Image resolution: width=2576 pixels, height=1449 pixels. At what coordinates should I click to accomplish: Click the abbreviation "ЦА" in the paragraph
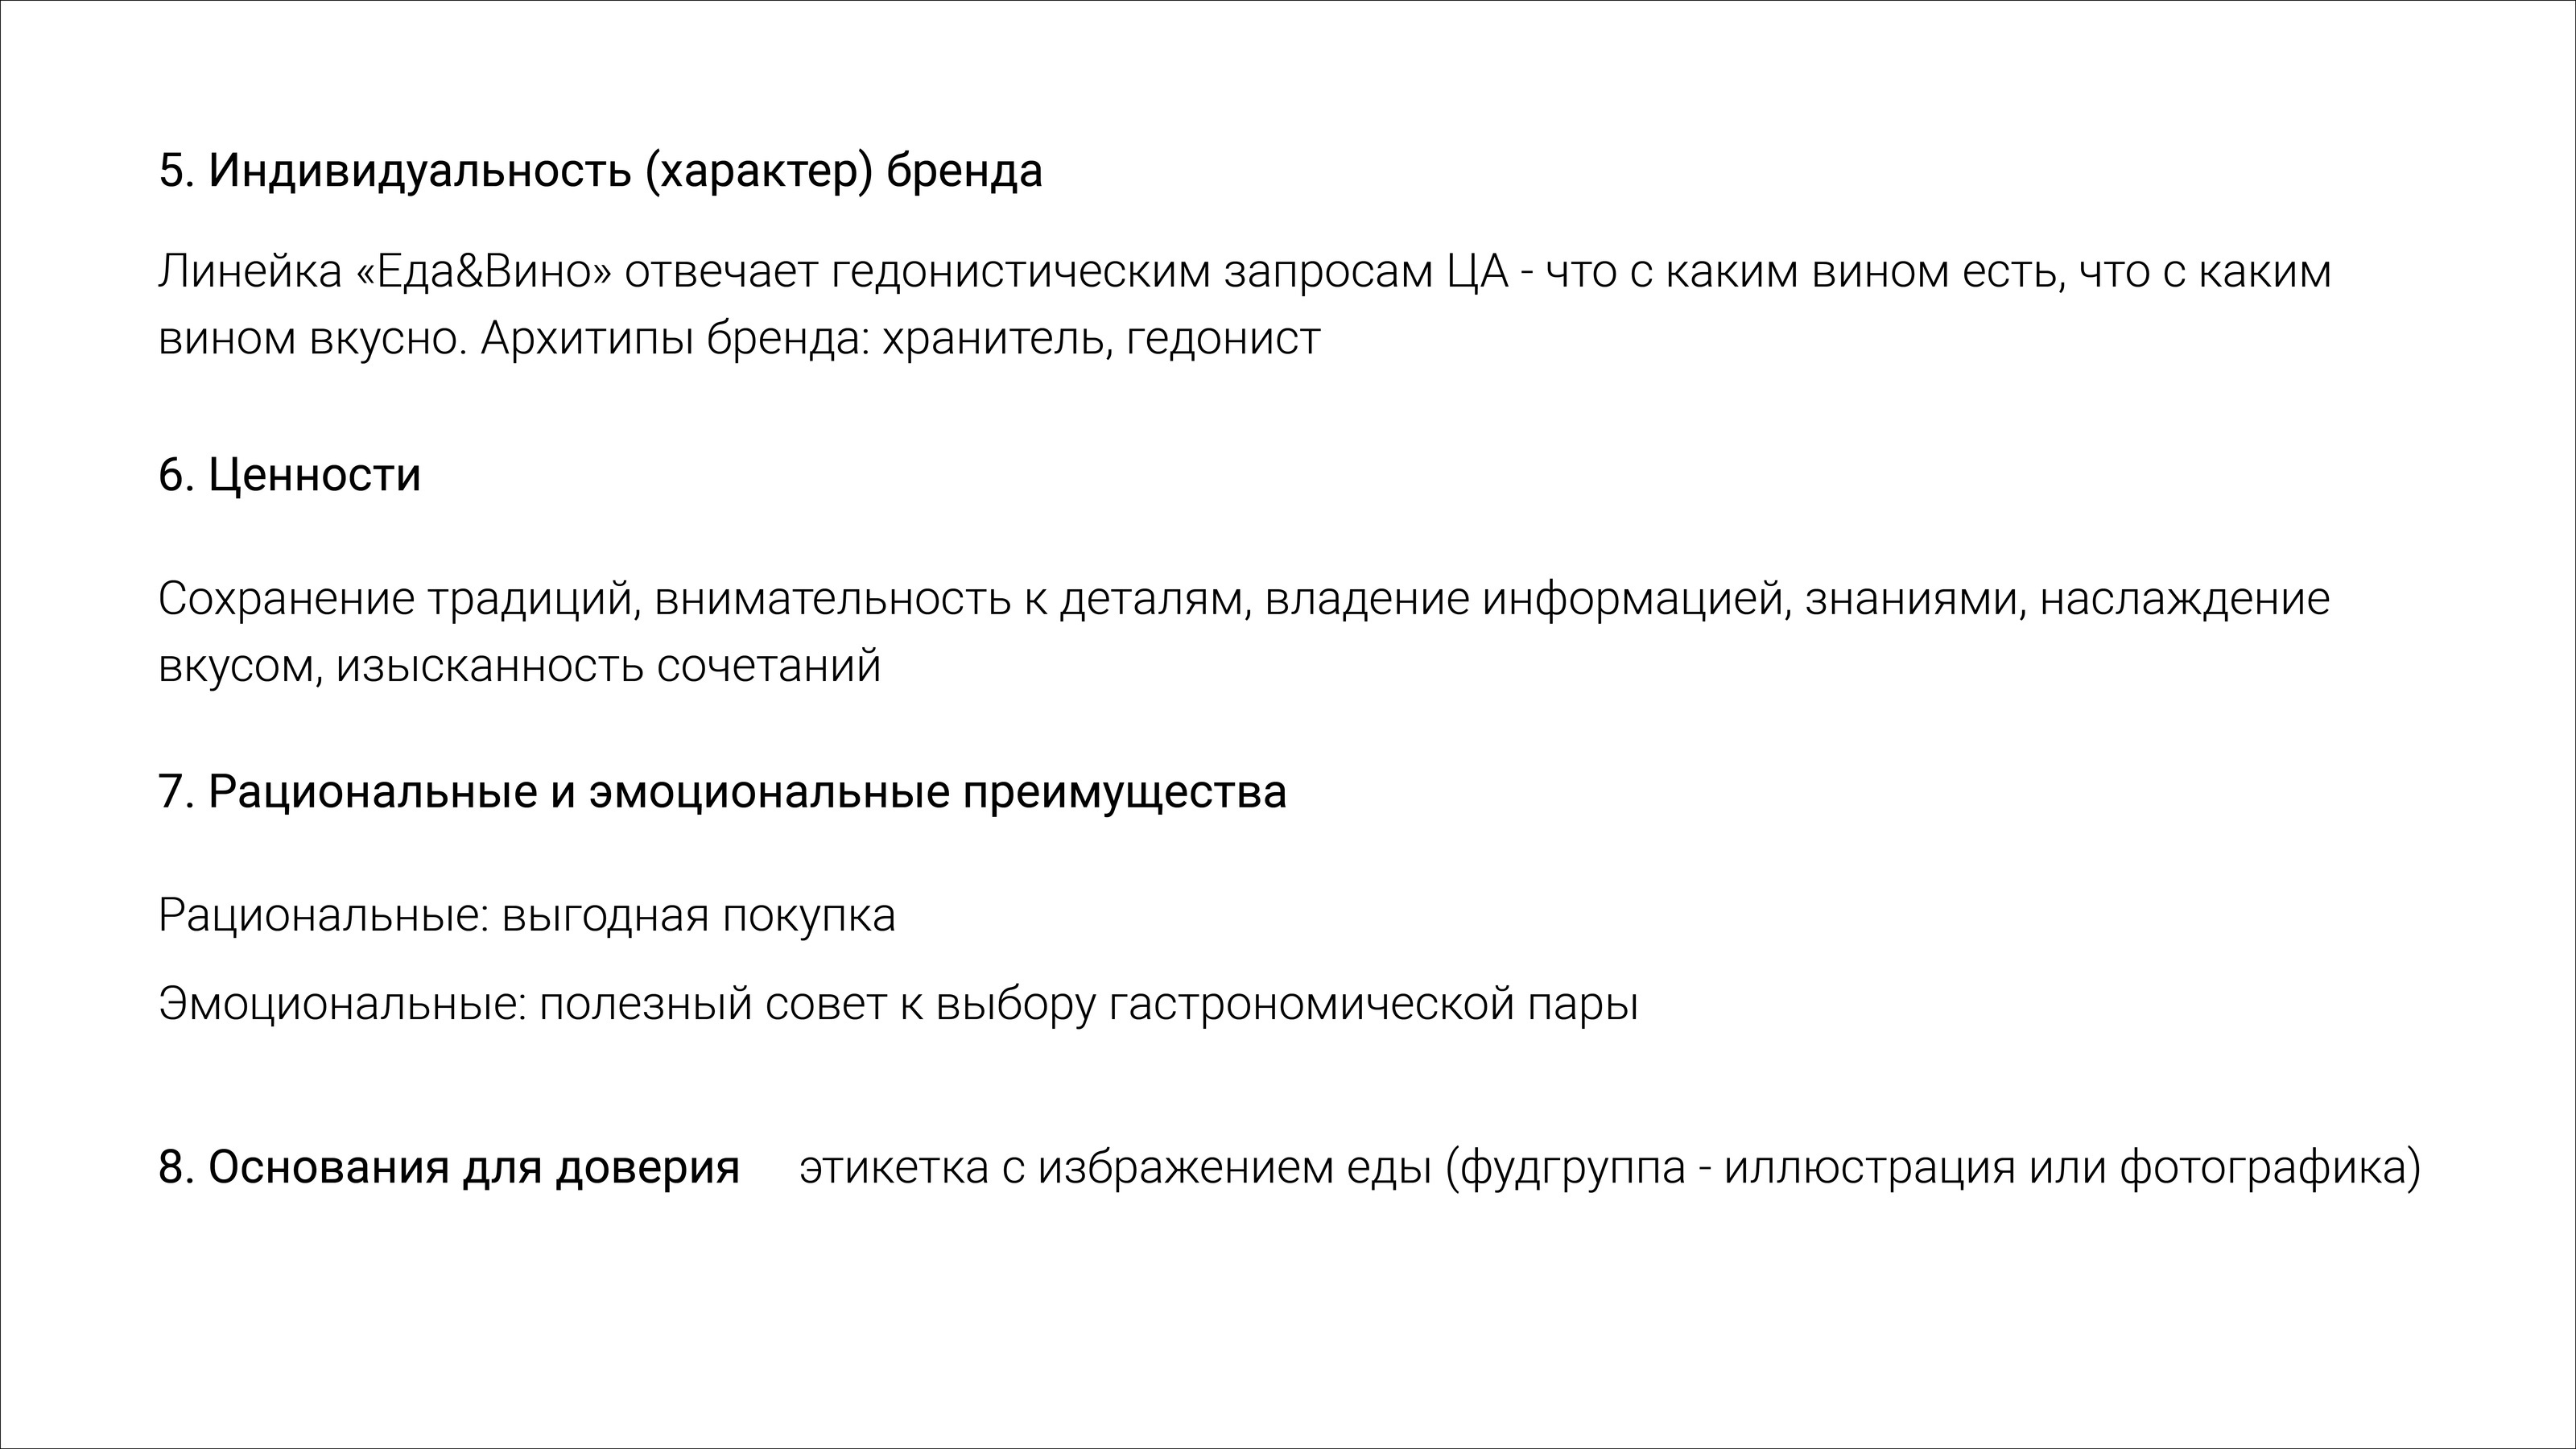pos(1477,272)
